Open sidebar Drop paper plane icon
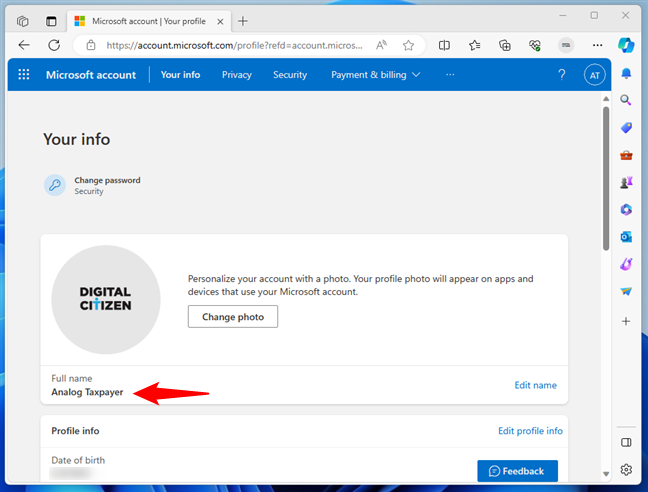The image size is (648, 492). click(626, 292)
